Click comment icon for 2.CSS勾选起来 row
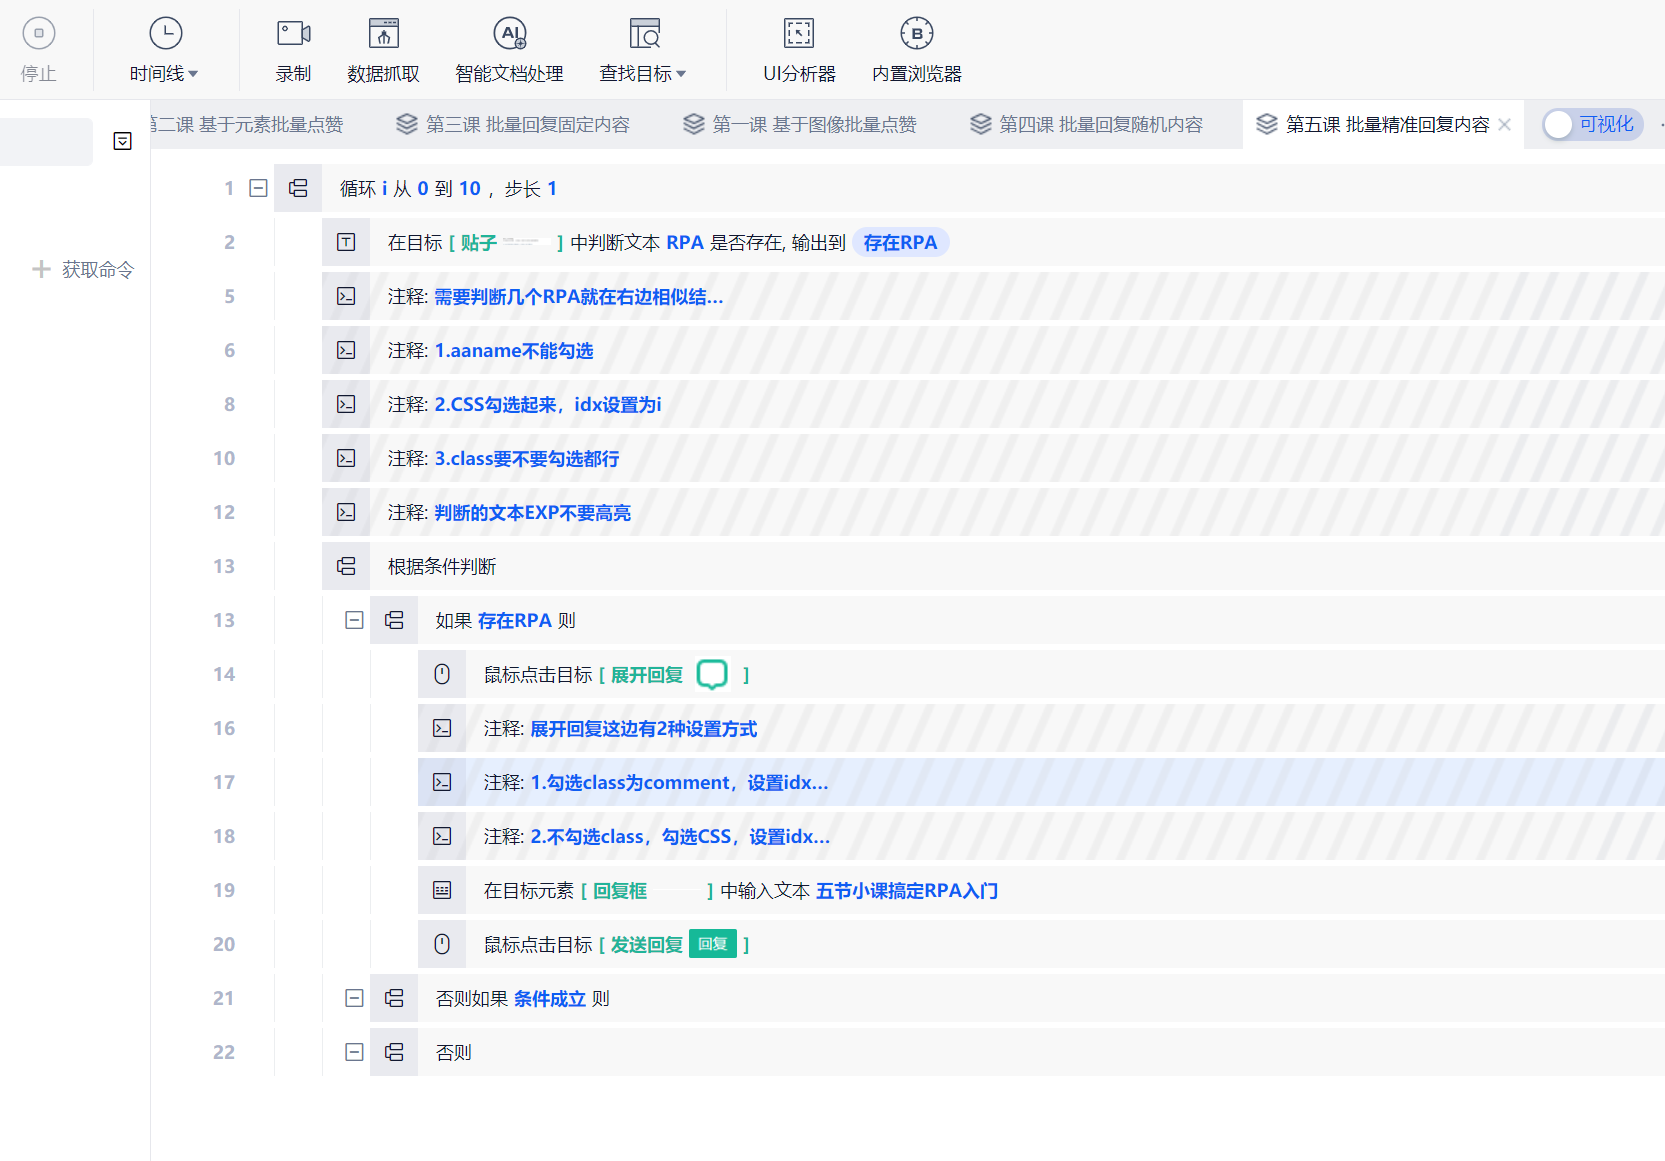 click(x=346, y=404)
